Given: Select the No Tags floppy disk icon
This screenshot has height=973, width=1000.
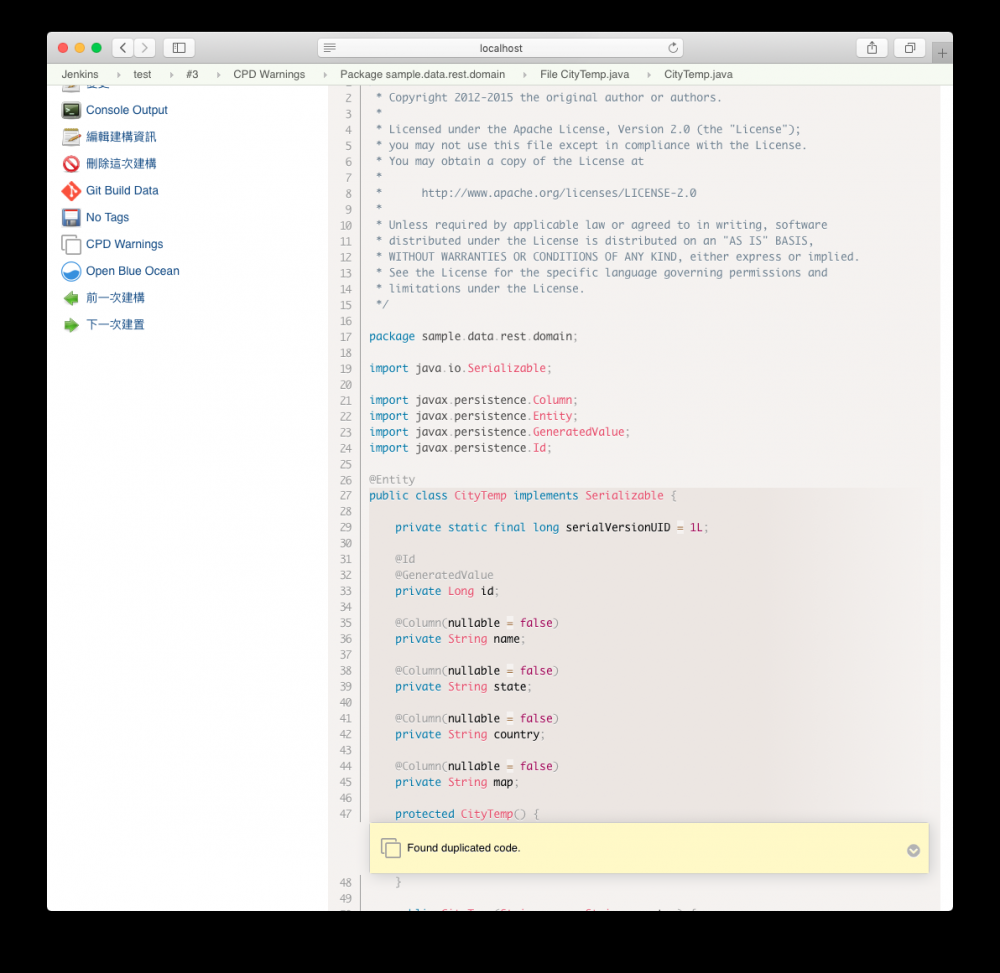Looking at the screenshot, I should (71, 217).
